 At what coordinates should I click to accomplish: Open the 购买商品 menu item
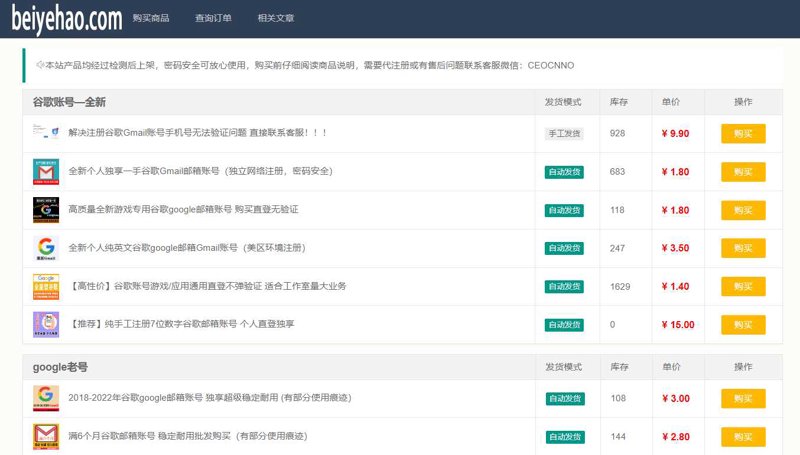(x=151, y=18)
